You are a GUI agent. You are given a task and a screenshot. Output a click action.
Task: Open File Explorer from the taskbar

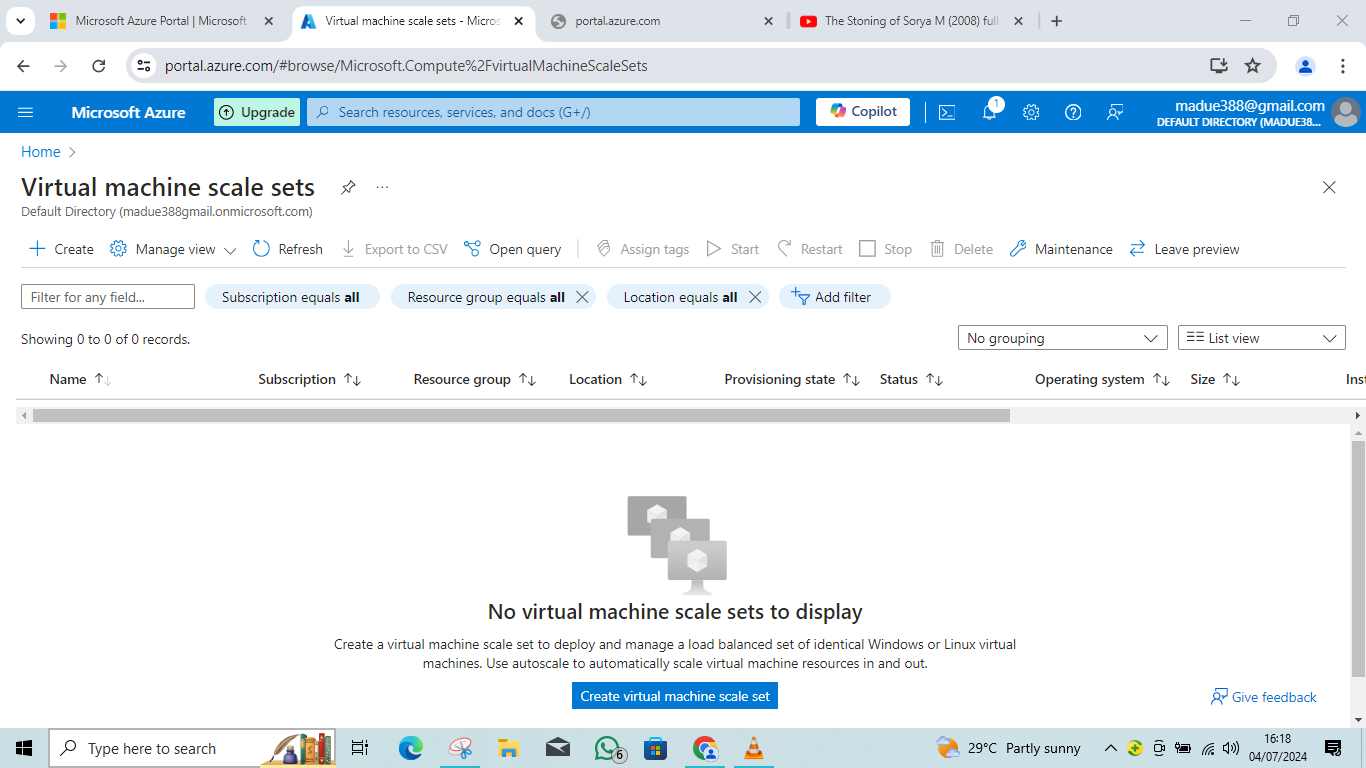coord(509,748)
